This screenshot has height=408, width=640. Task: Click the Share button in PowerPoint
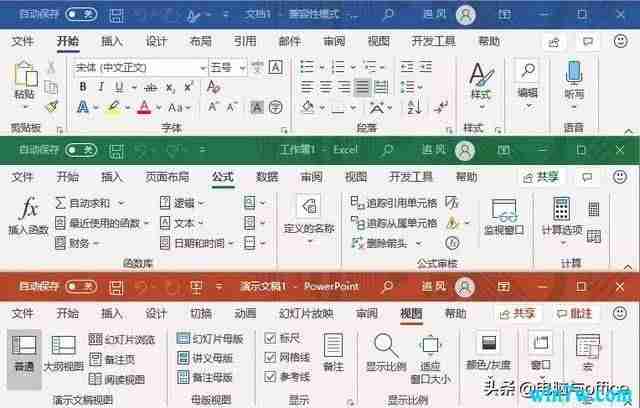(x=518, y=313)
